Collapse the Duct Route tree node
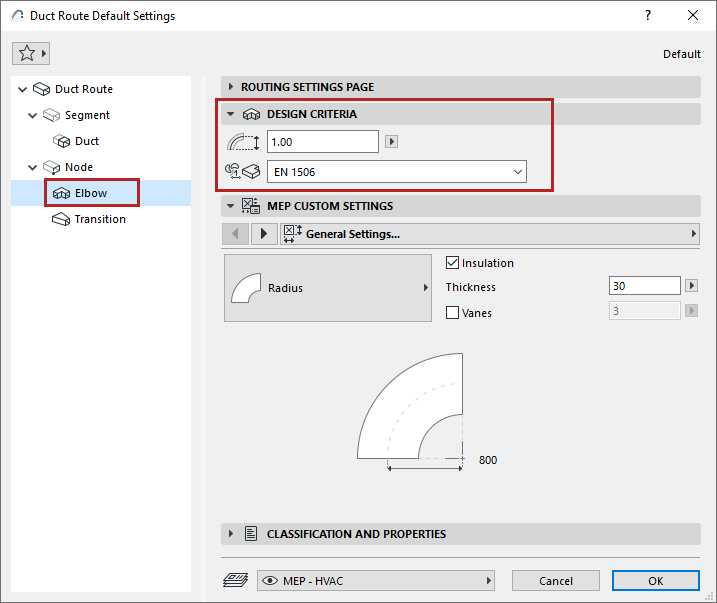Screen dimensions: 717x603 22,89
